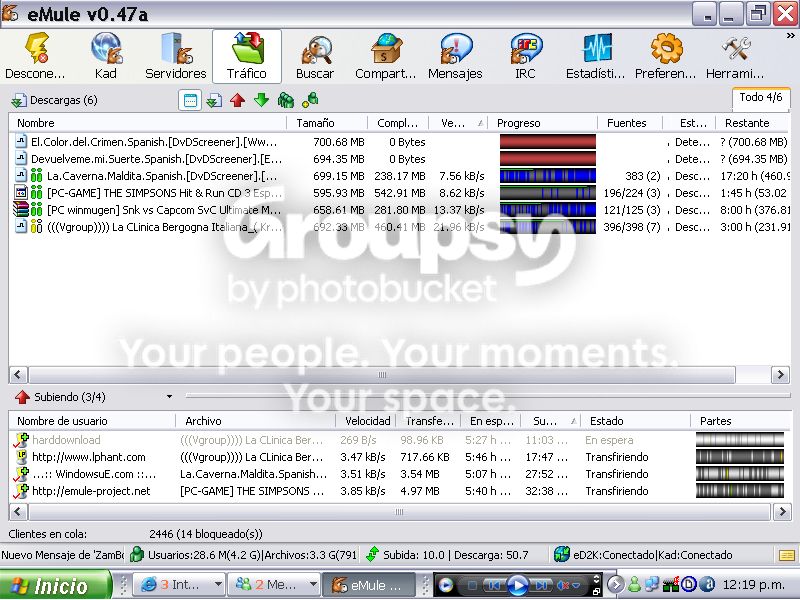800x600 pixels.
Task: Click play on the taskbar media player
Action: pyautogui.click(x=518, y=585)
